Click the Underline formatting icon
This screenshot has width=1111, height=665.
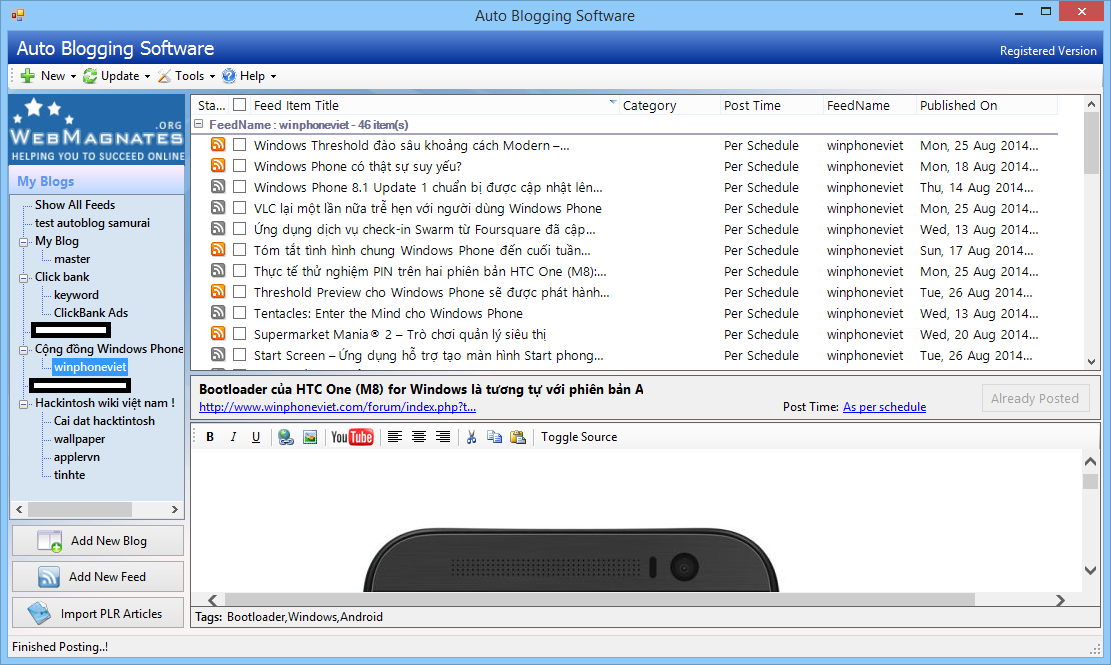point(256,437)
